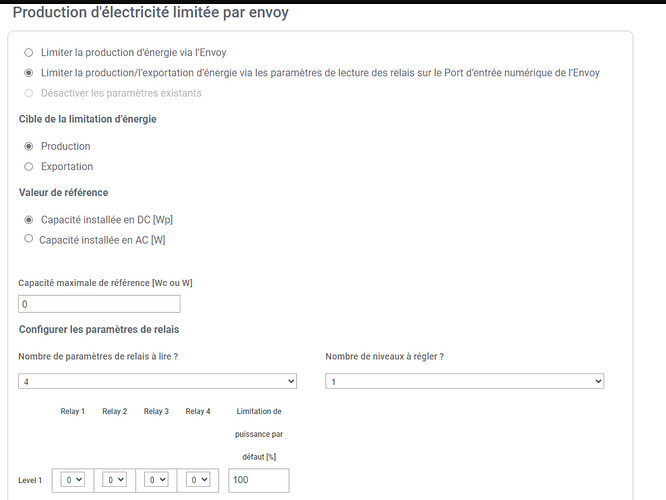This screenshot has width=666, height=500.
Task: Click the 'Exportation' label text
Action: pyautogui.click(x=67, y=167)
